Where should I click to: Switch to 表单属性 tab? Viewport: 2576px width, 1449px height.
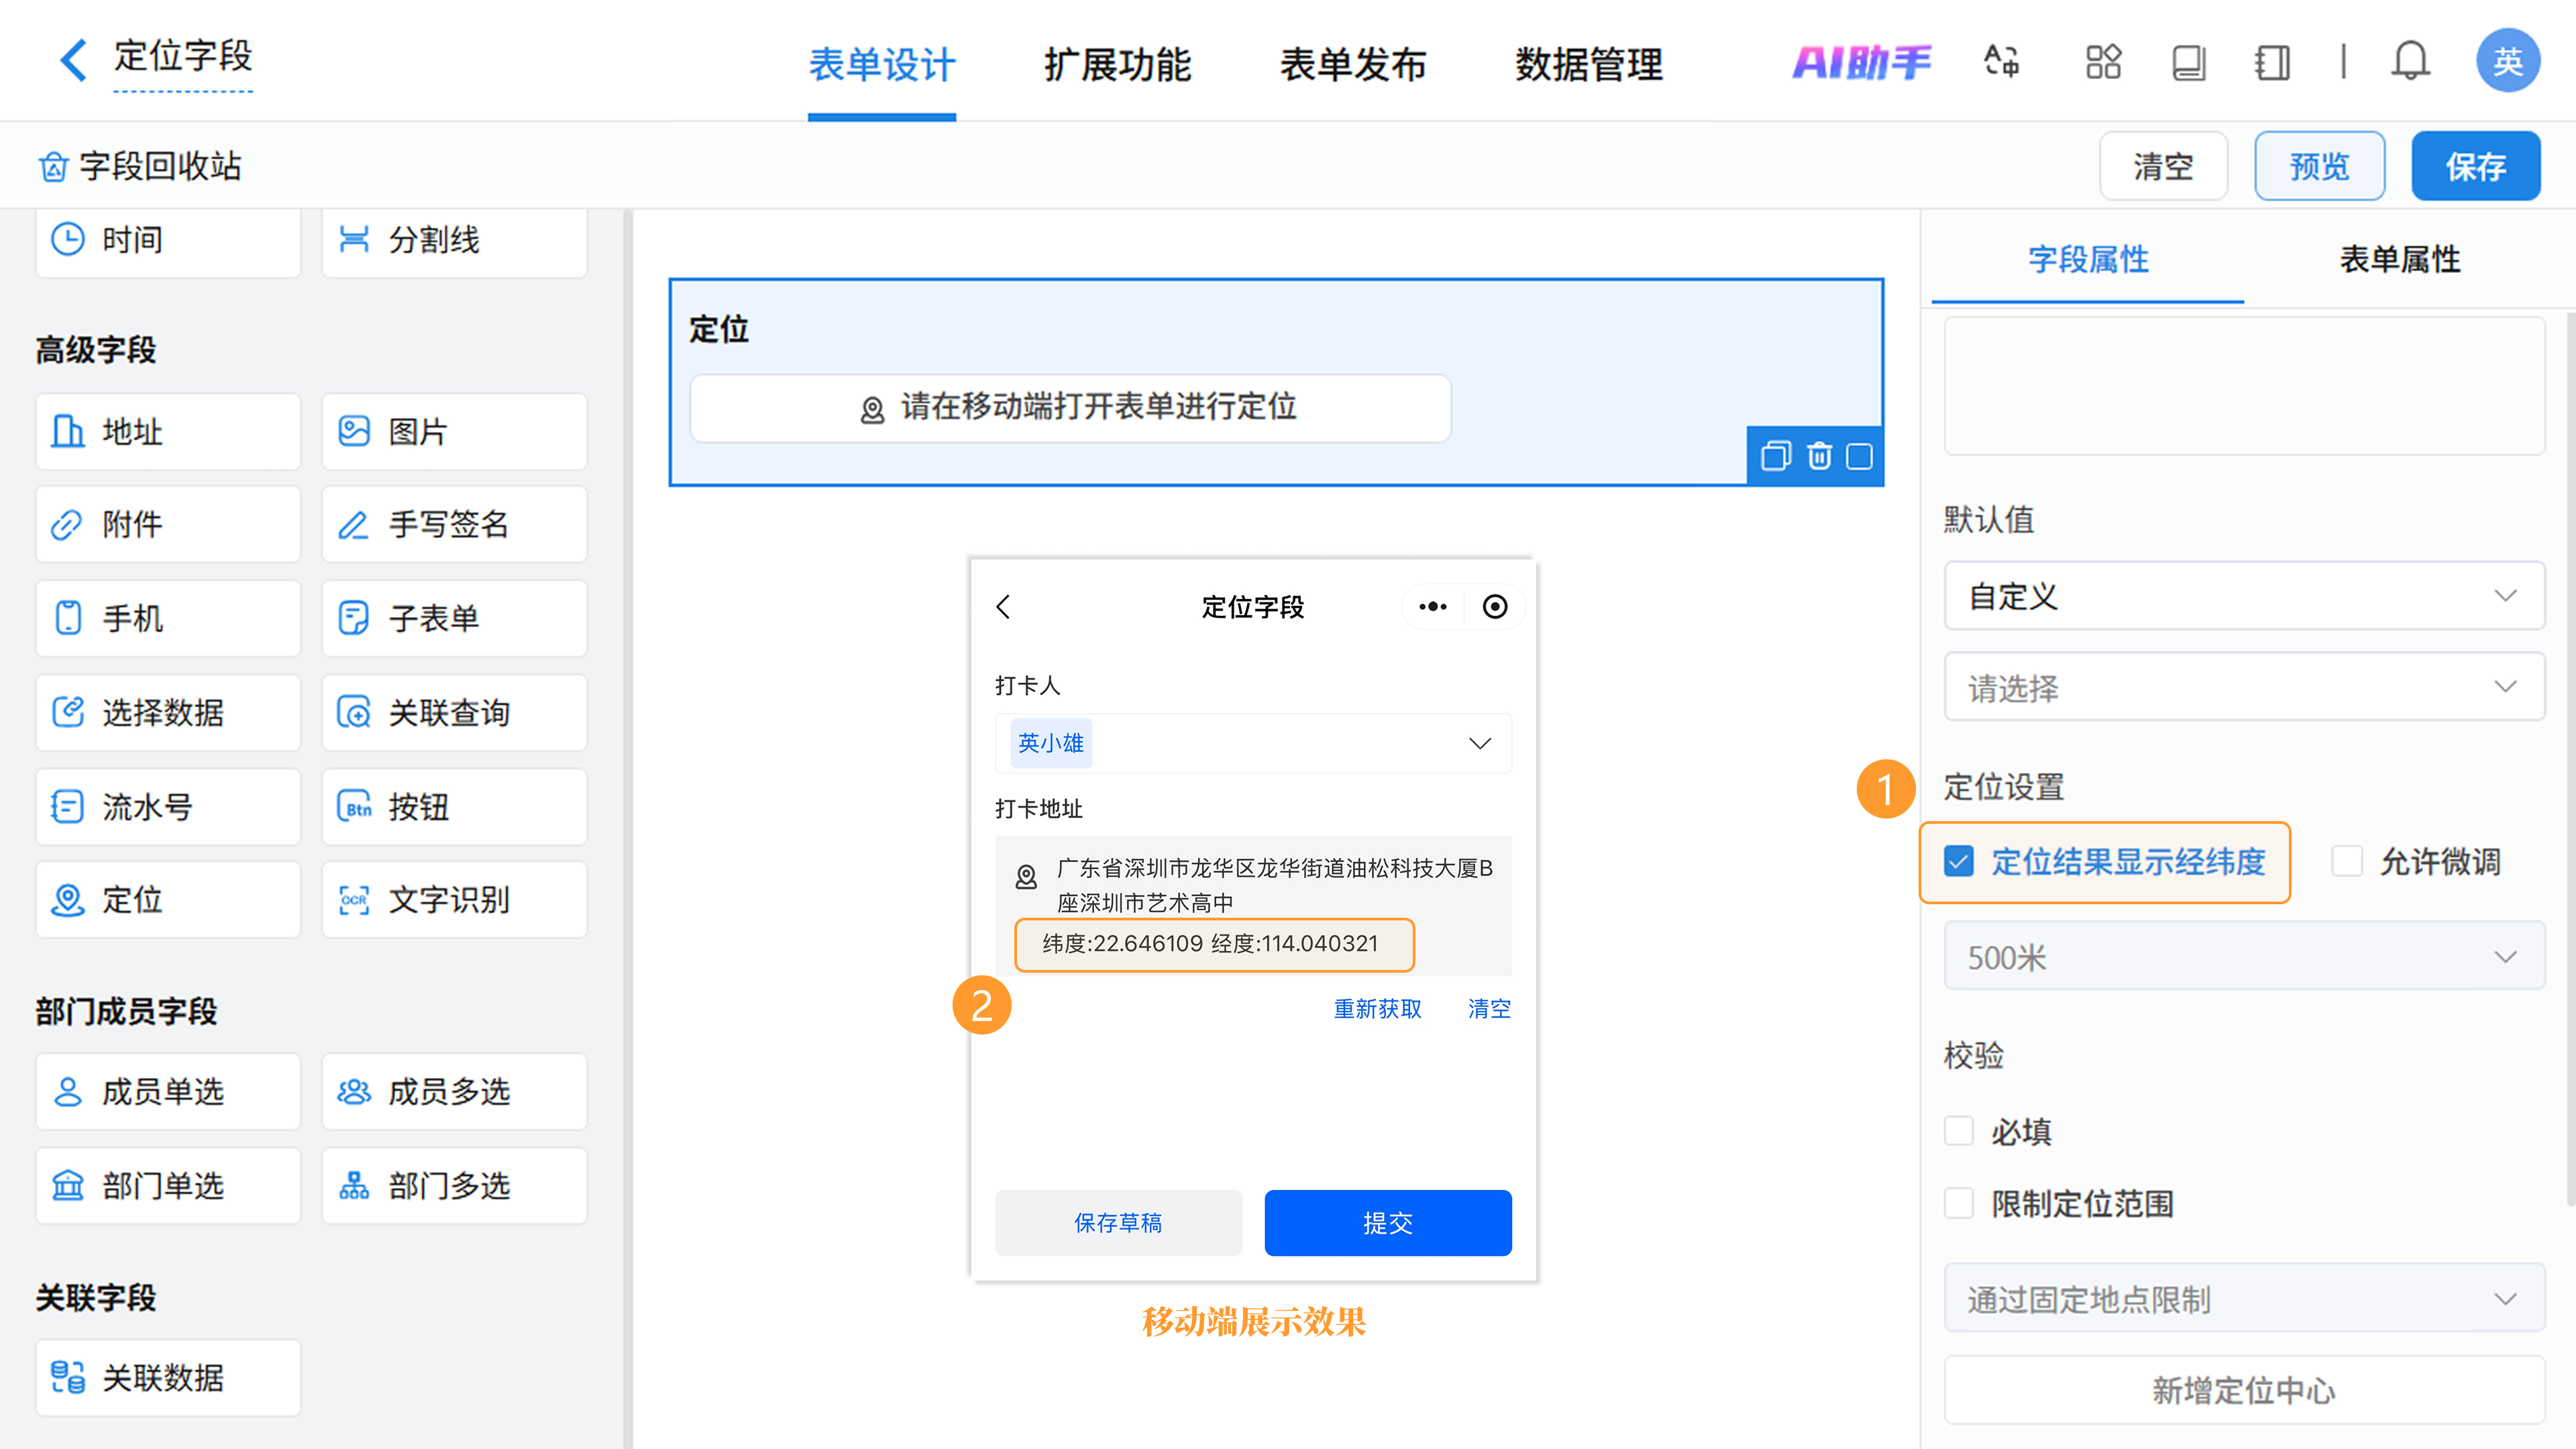click(2399, 259)
